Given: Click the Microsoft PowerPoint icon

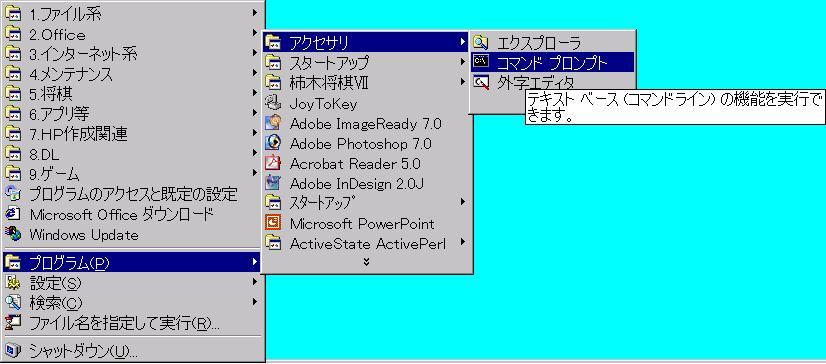Looking at the screenshot, I should pyautogui.click(x=273, y=223).
